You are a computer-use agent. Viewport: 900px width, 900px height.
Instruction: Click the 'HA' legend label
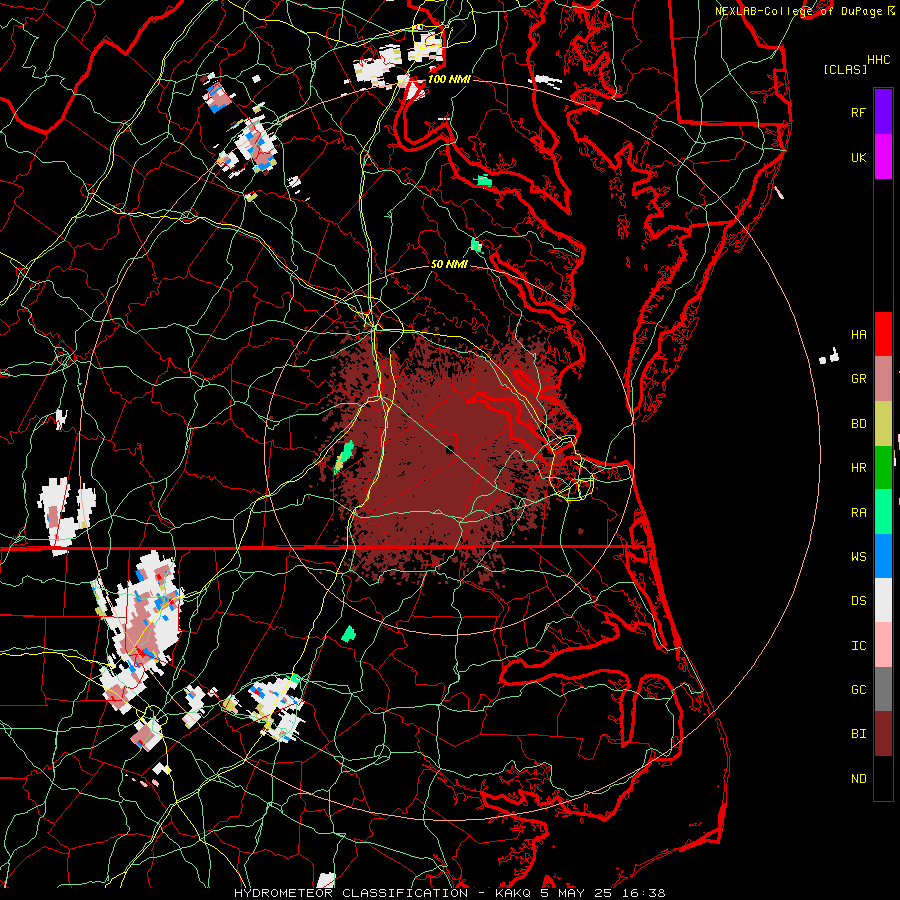click(859, 335)
